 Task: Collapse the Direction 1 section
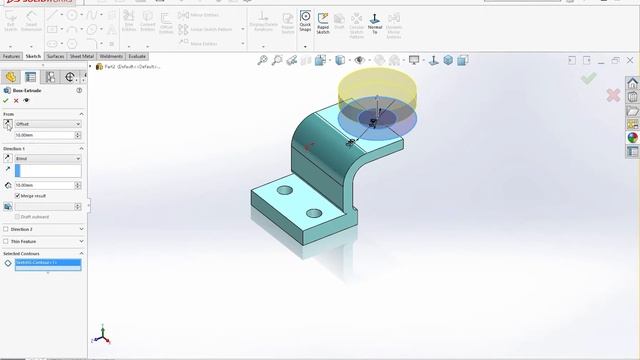tap(81, 149)
